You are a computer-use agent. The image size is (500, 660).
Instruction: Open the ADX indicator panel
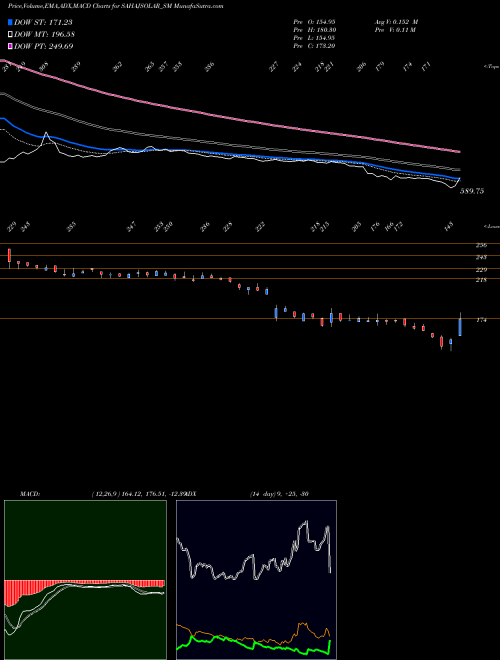click(x=256, y=580)
